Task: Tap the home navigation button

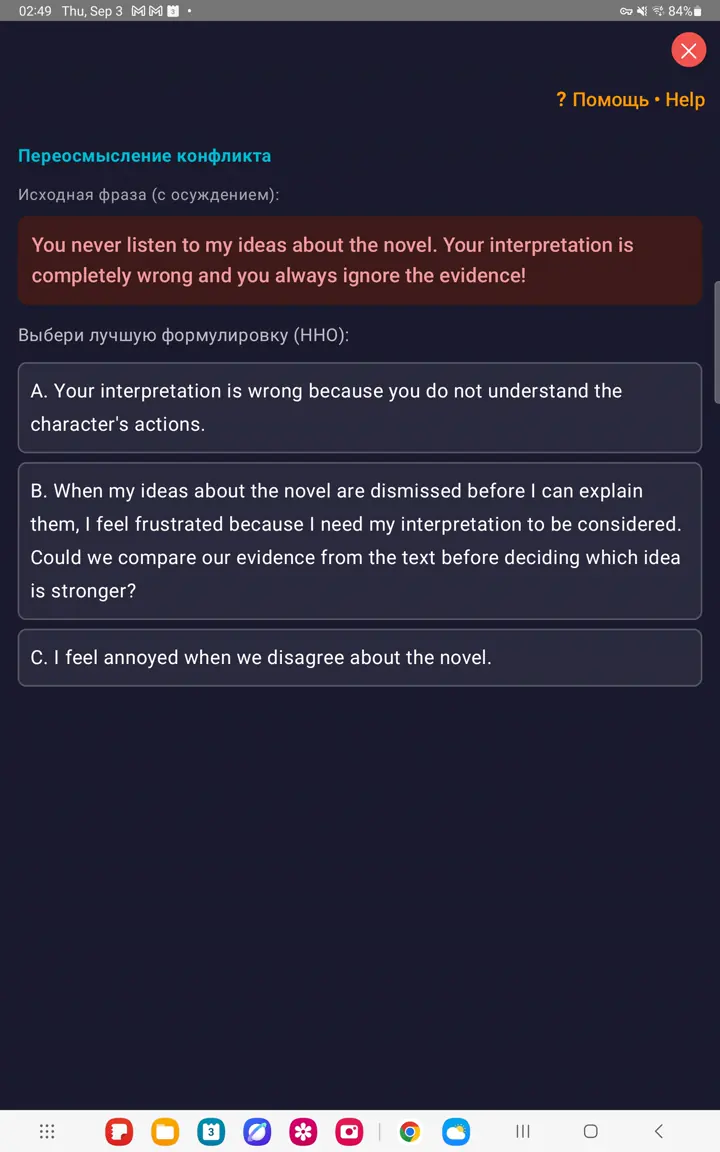Action: [x=591, y=1131]
